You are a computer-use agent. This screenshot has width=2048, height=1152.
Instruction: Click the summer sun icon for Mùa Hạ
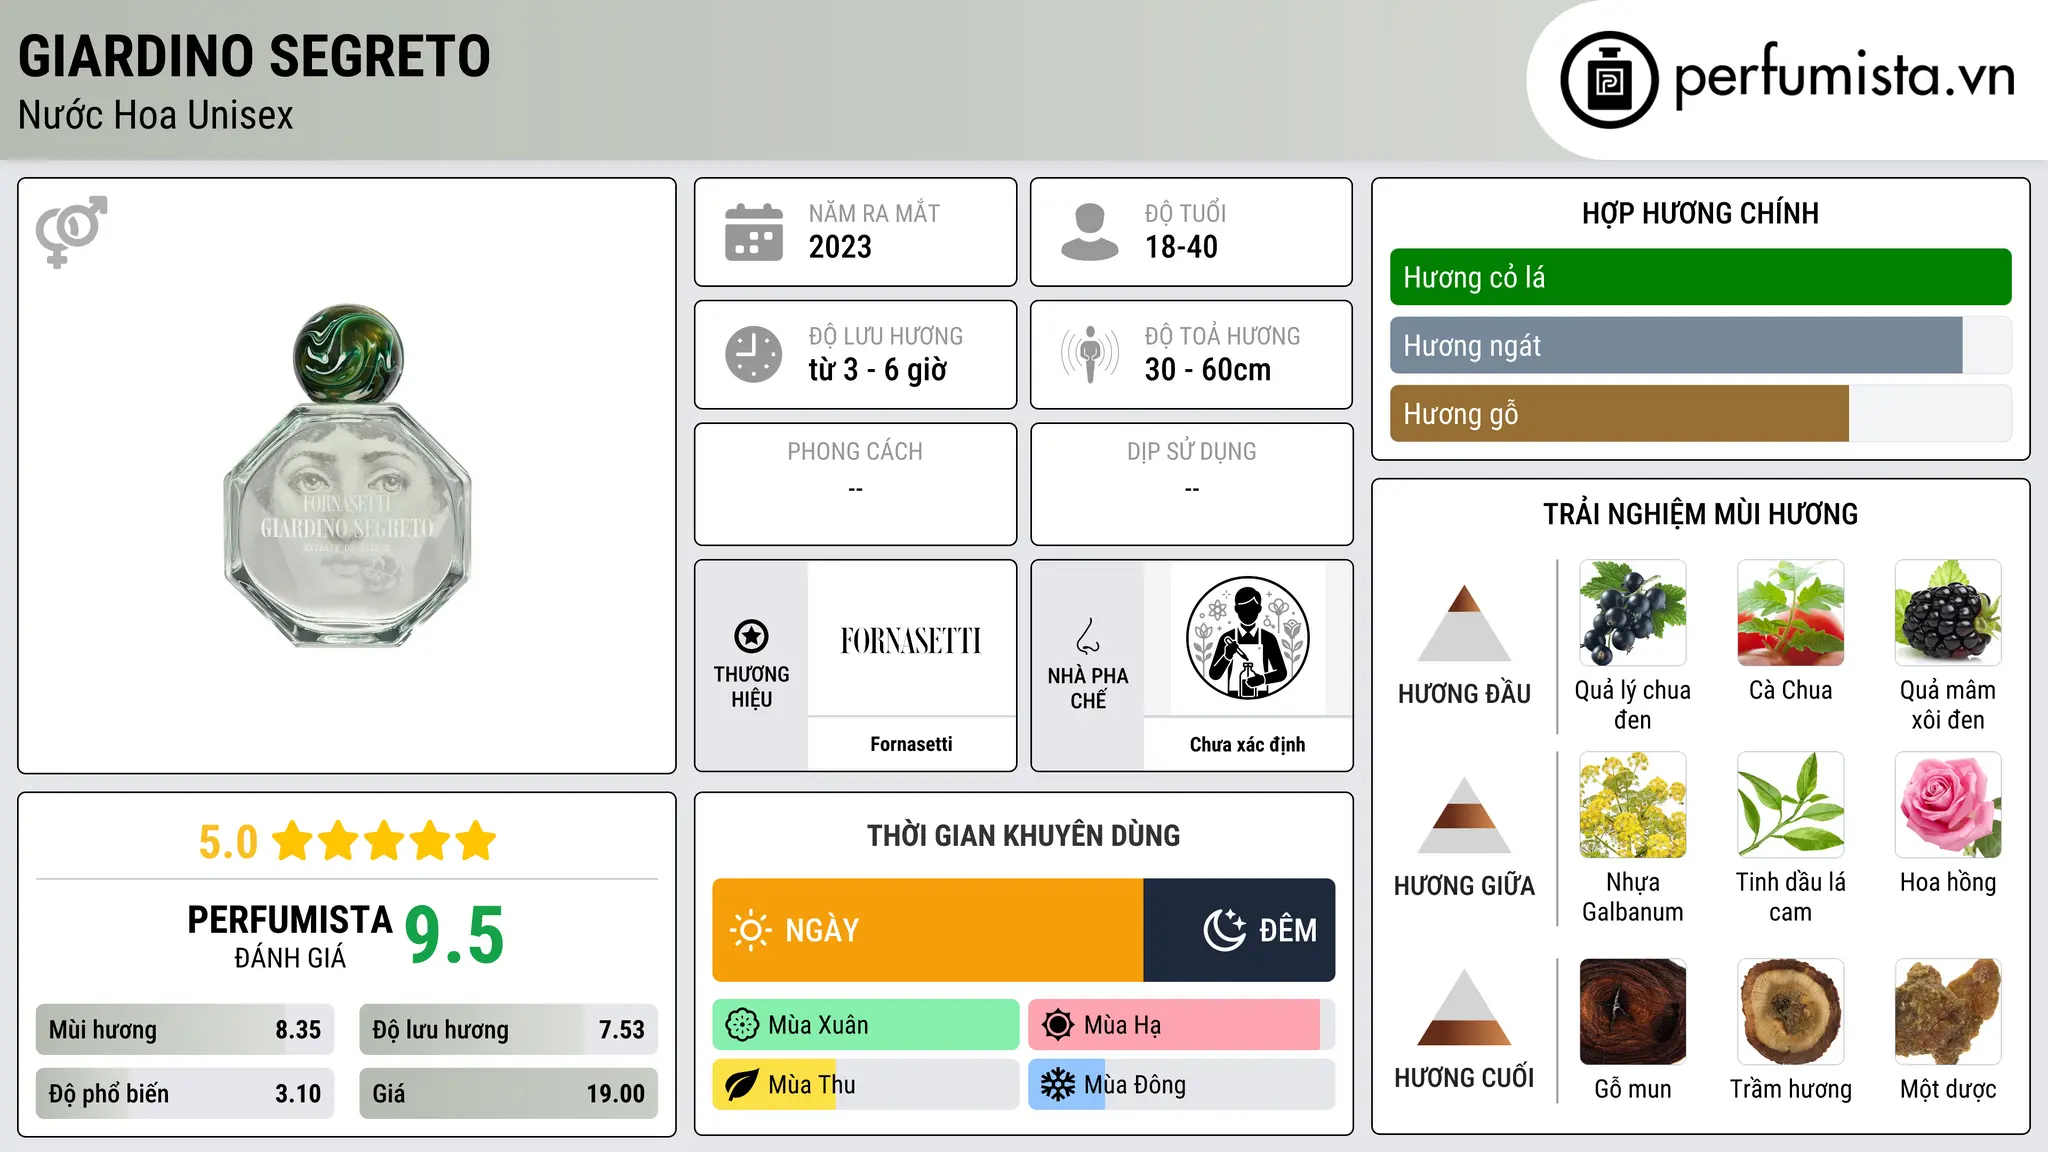coord(1058,1025)
